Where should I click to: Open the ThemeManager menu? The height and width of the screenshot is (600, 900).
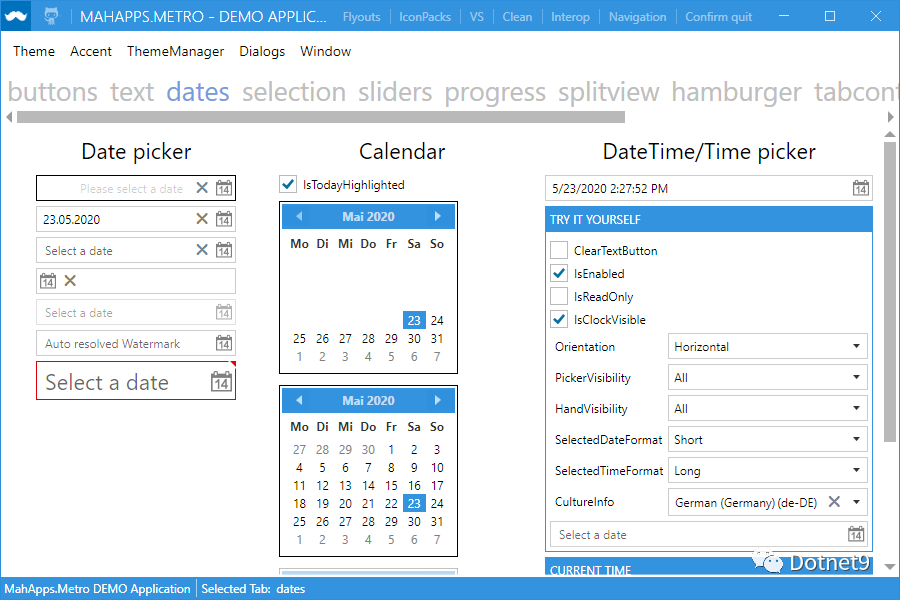pyautogui.click(x=175, y=51)
